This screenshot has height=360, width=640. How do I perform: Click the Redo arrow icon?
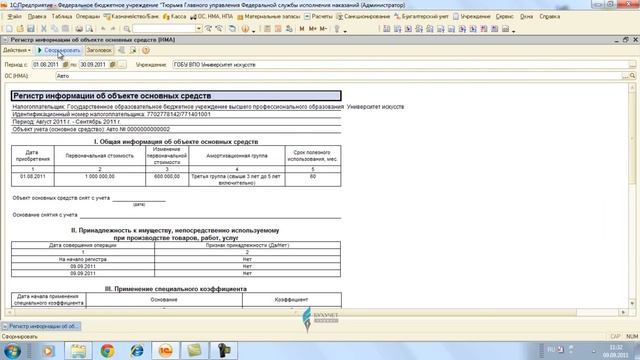point(113,29)
